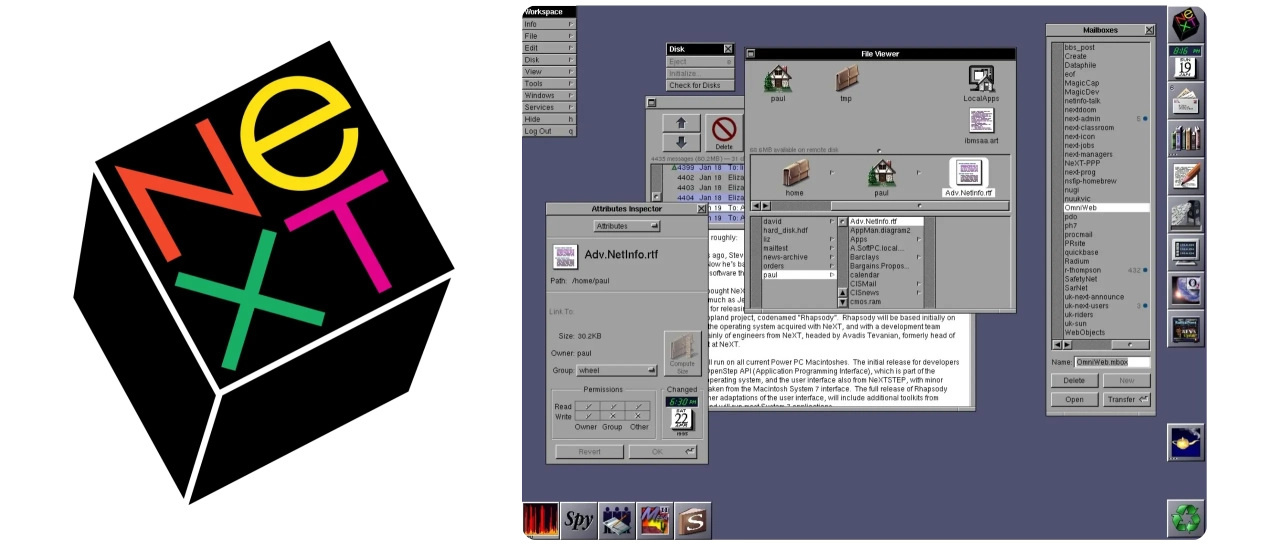Viewport: 1280px width, 545px height.
Task: Toggle Other Read permission checkbox
Action: pyautogui.click(x=639, y=406)
